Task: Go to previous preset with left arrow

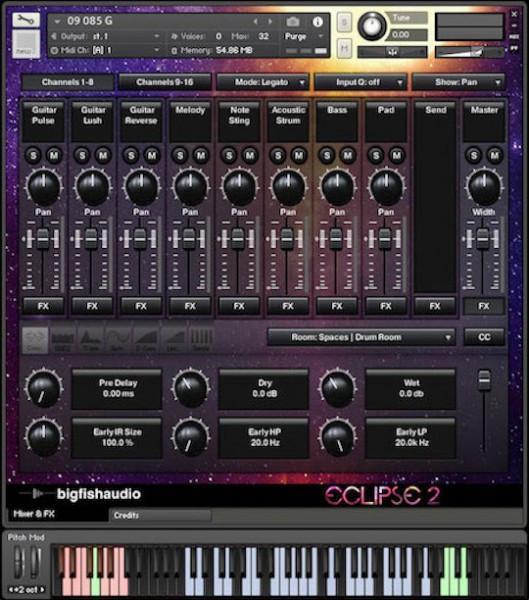Action: coord(255,22)
